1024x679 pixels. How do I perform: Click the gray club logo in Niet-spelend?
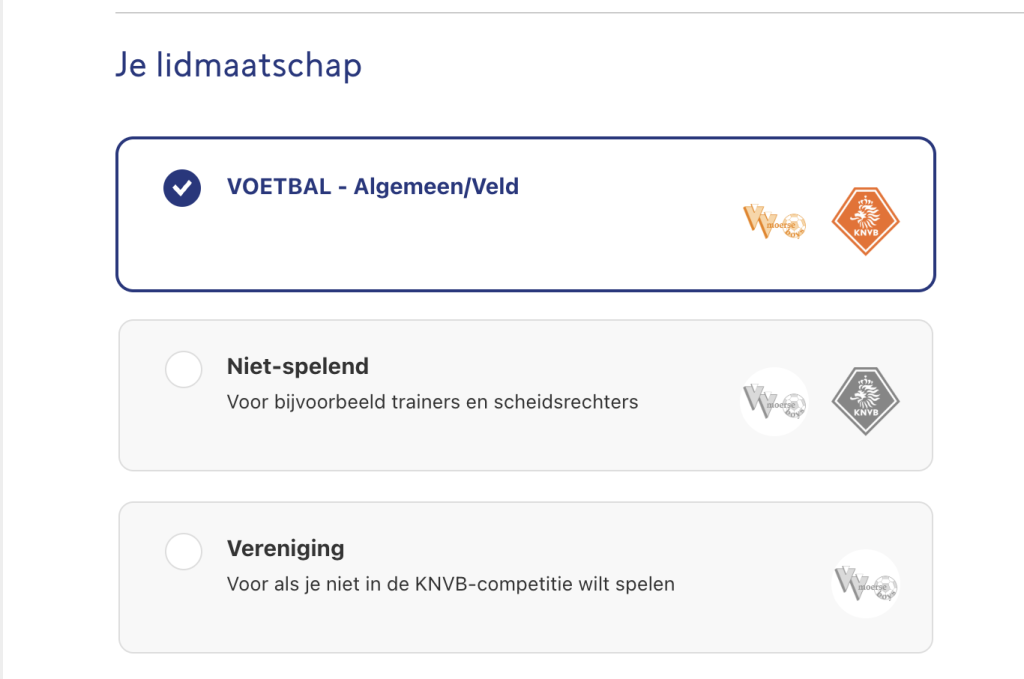pyautogui.click(x=774, y=402)
